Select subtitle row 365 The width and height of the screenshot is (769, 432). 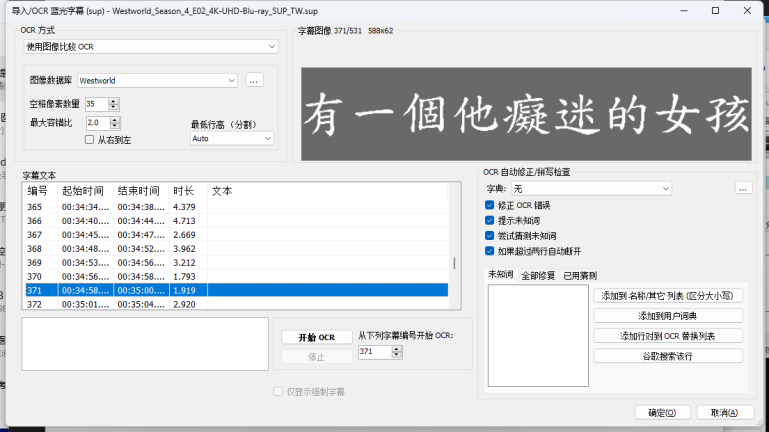(x=236, y=207)
